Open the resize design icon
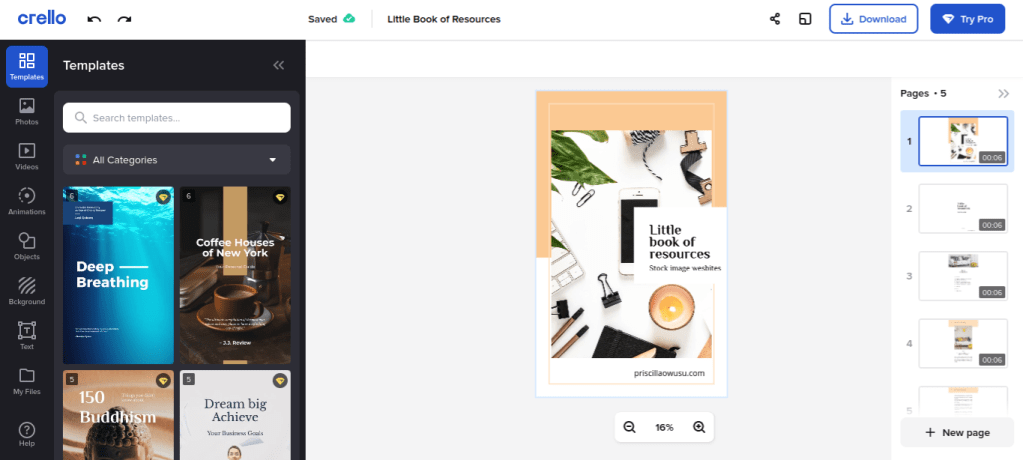 pyautogui.click(x=804, y=19)
